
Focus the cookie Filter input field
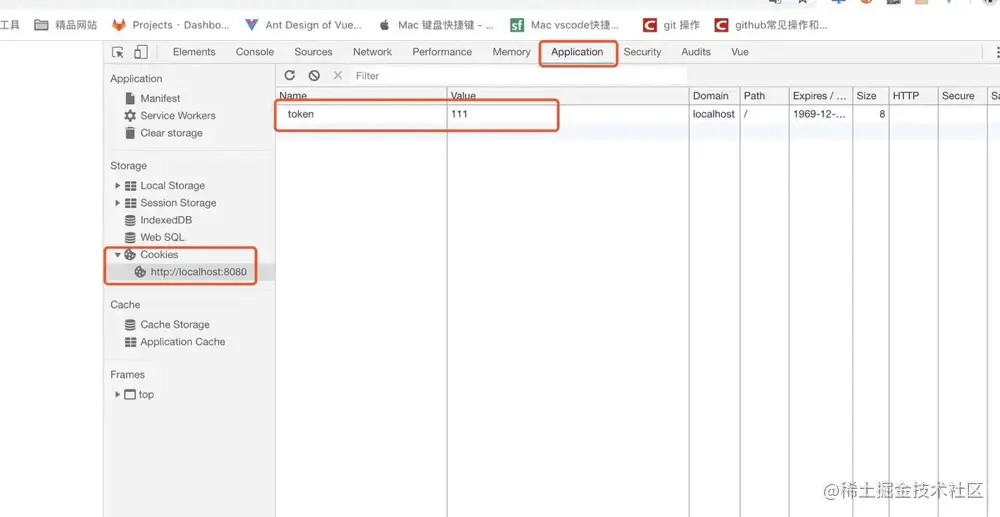tap(519, 76)
